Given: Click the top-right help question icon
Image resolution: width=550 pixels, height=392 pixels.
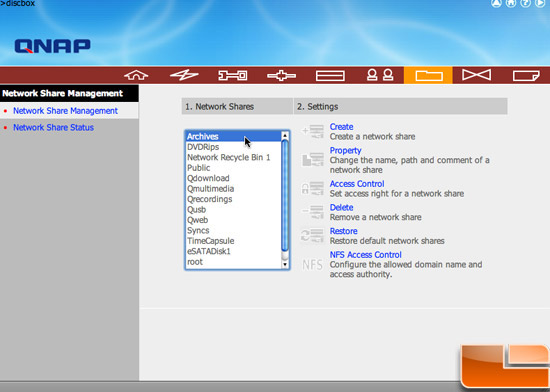Looking at the screenshot, I should pos(525,3).
